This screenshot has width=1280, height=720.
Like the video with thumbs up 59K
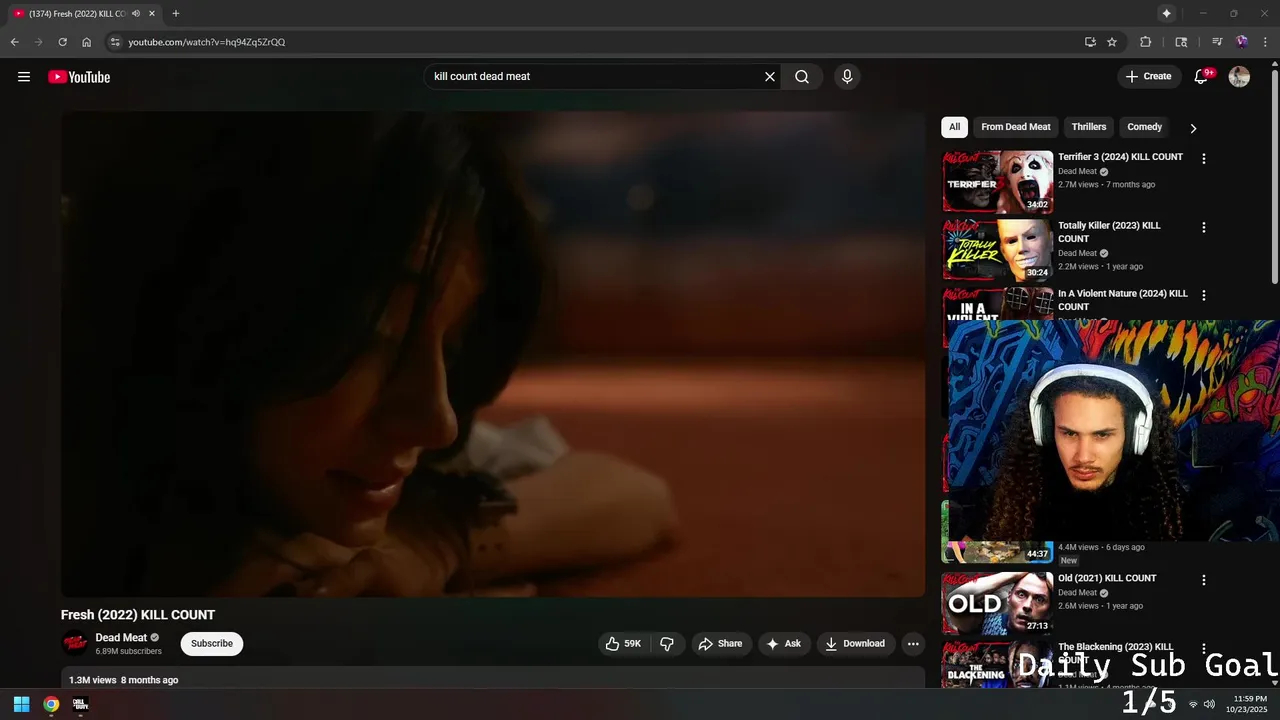tap(623, 644)
